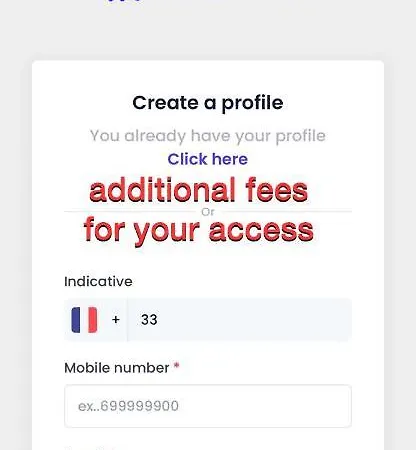
Task: Click the for your access overlay text
Action: pos(199,230)
